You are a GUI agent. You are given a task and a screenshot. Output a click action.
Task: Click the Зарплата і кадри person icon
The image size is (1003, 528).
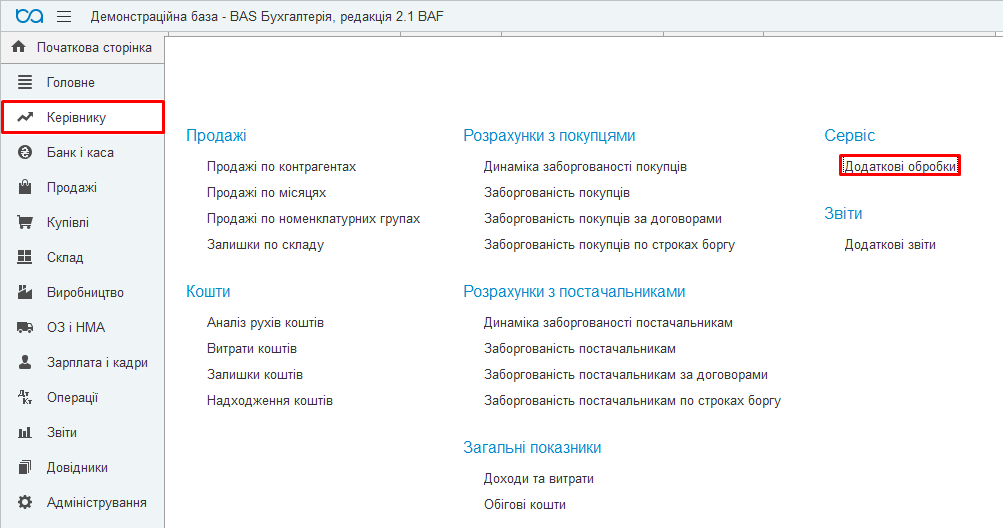pos(26,363)
